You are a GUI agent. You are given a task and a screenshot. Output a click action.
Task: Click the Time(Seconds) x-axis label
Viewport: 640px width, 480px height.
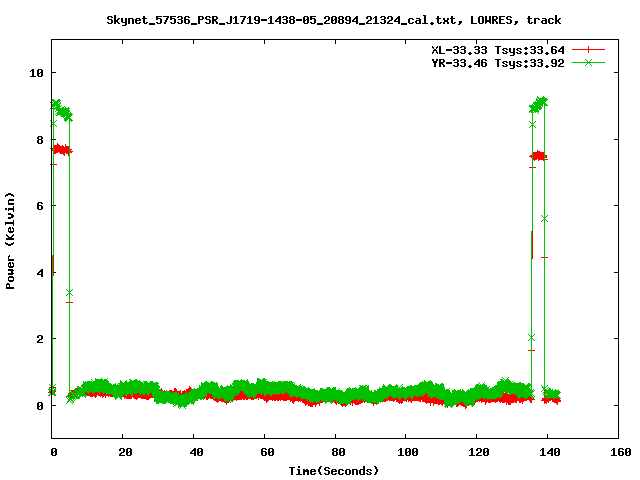[x=333, y=471]
